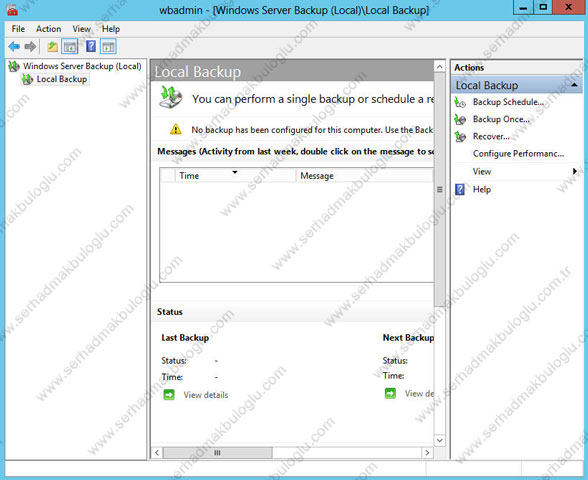Open the Action menu
This screenshot has width=588, height=480.
click(x=48, y=29)
